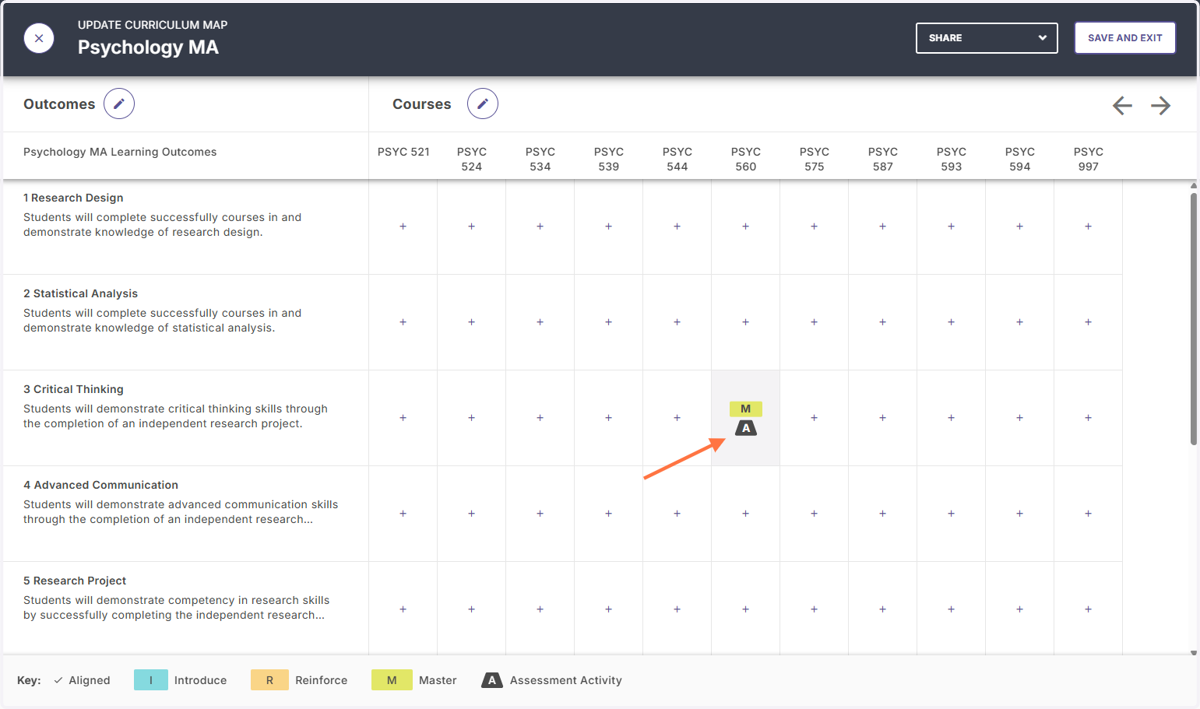Select the PSYC 587 column header
The image size is (1200, 709).
tap(883, 159)
